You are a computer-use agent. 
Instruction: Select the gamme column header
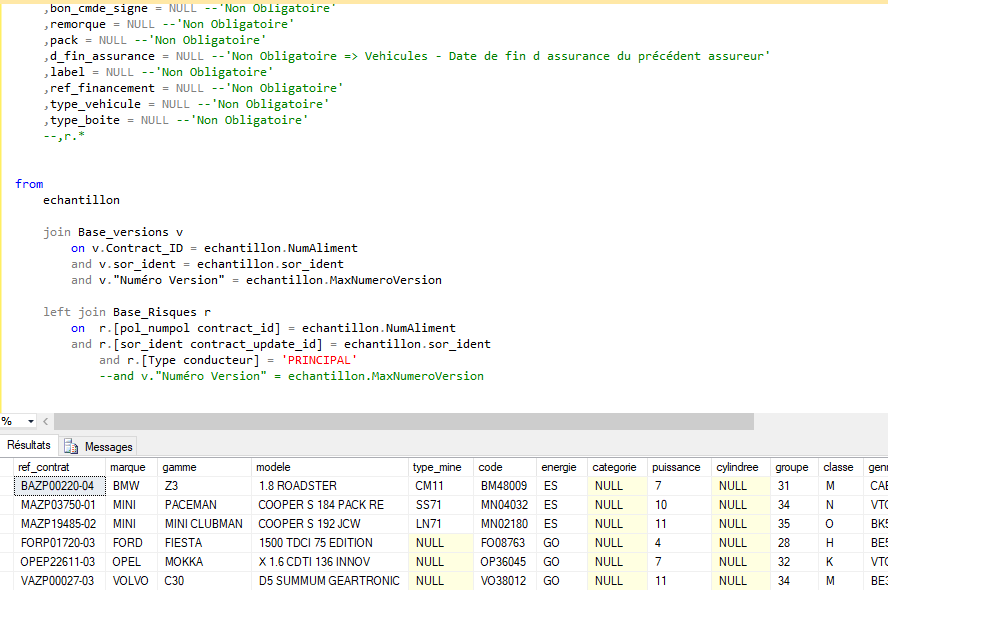click(204, 467)
